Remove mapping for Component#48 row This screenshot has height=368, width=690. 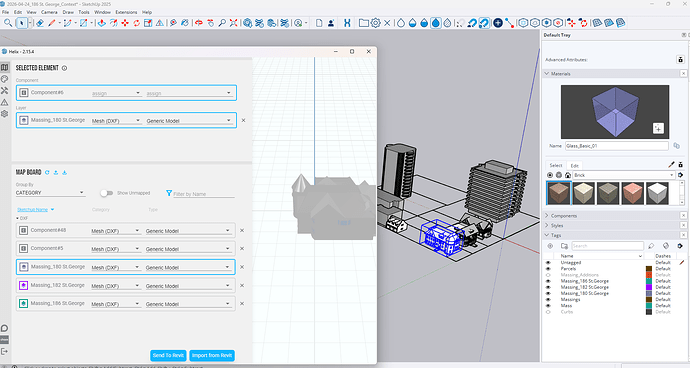pyautogui.click(x=242, y=230)
